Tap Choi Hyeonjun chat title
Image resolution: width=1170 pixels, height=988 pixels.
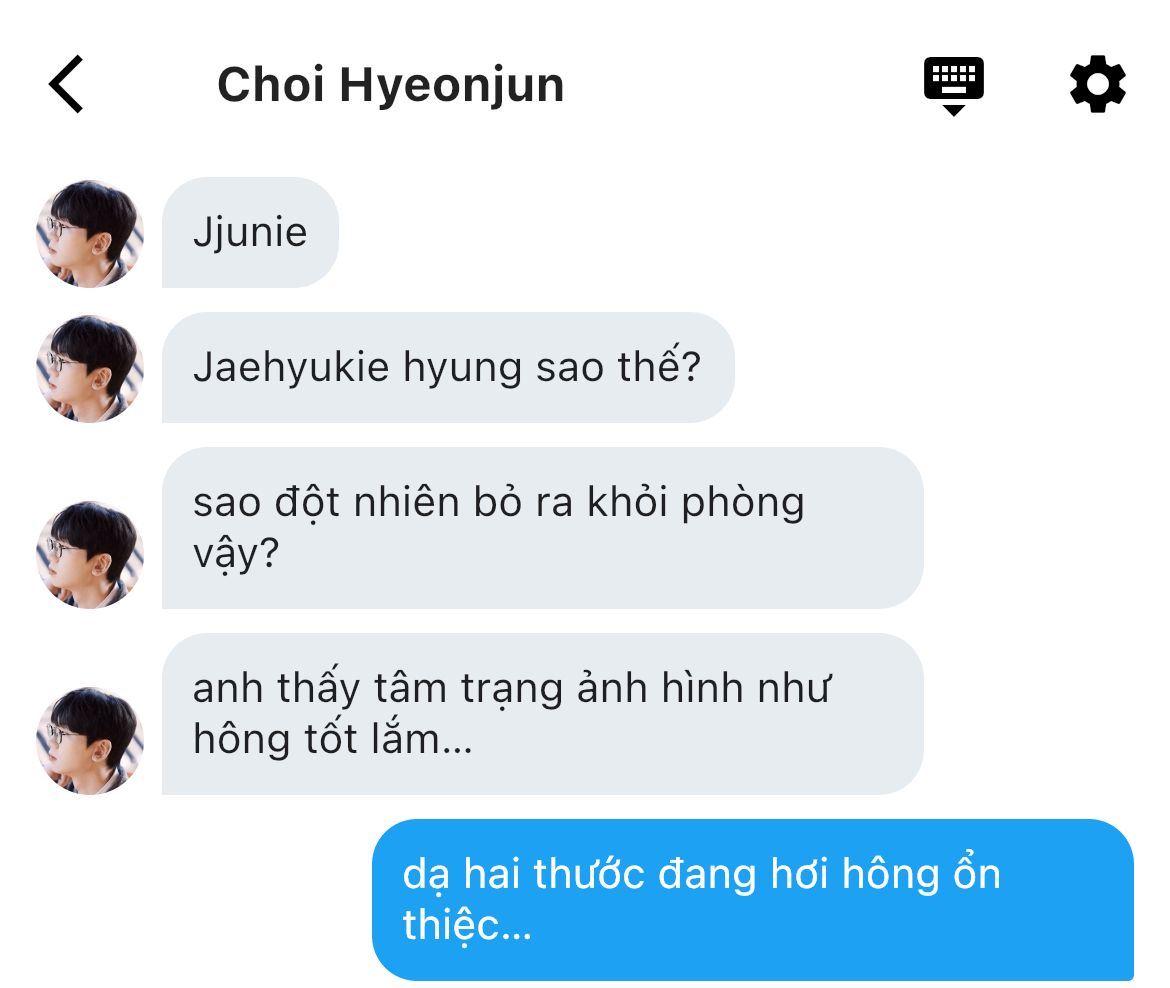[x=390, y=84]
